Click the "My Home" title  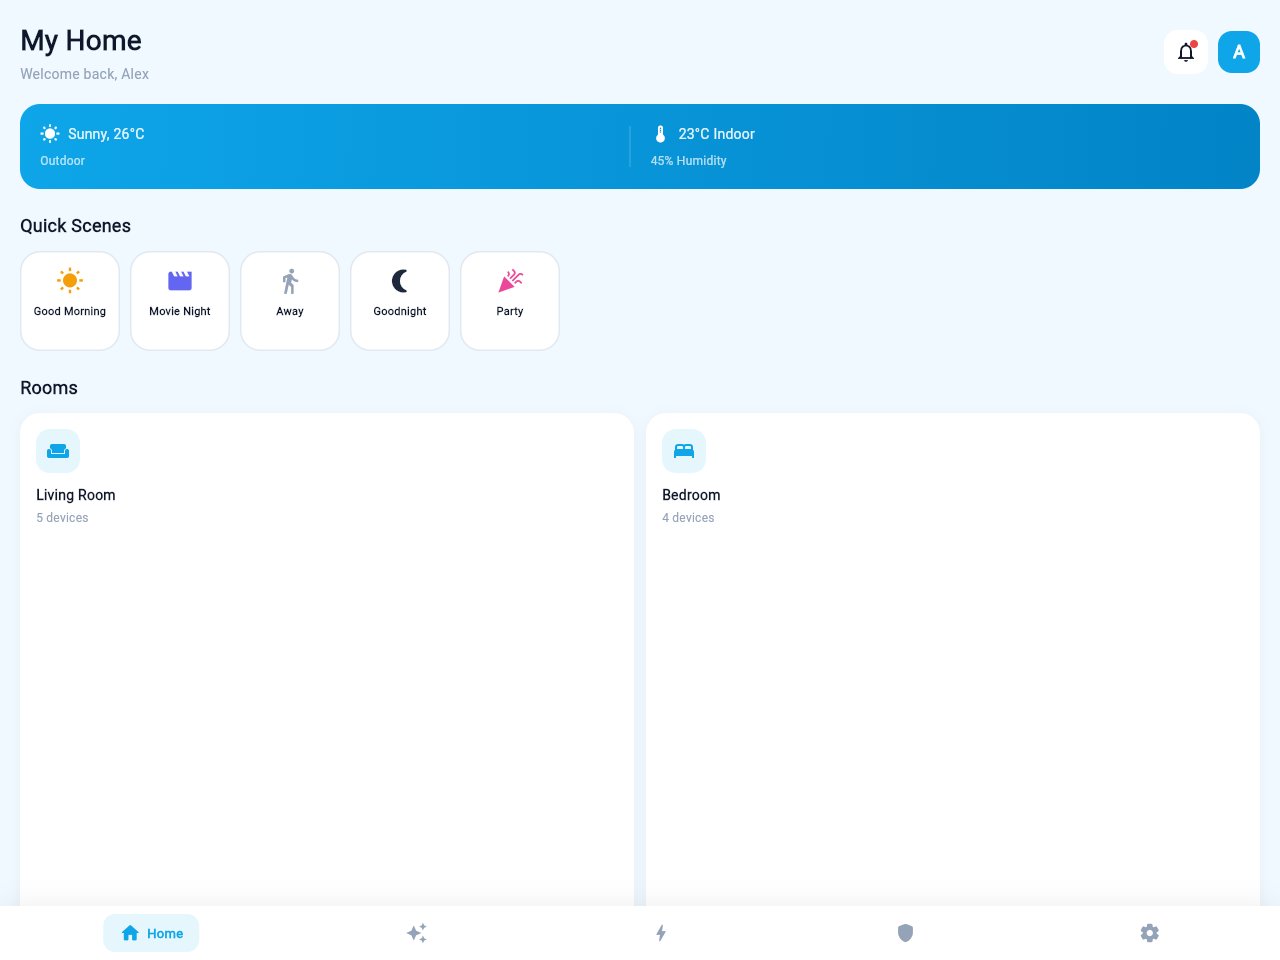click(x=81, y=41)
